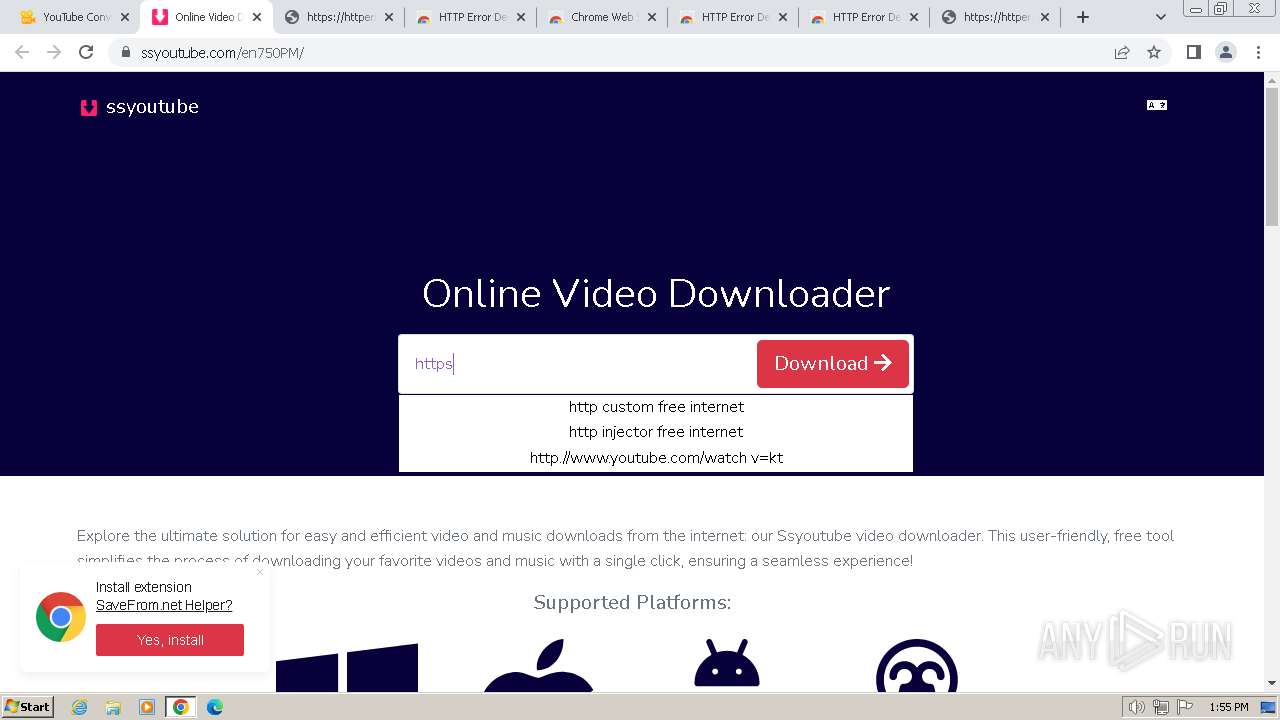
Task: Click the Chrome logo in extension popup
Action: click(x=61, y=617)
